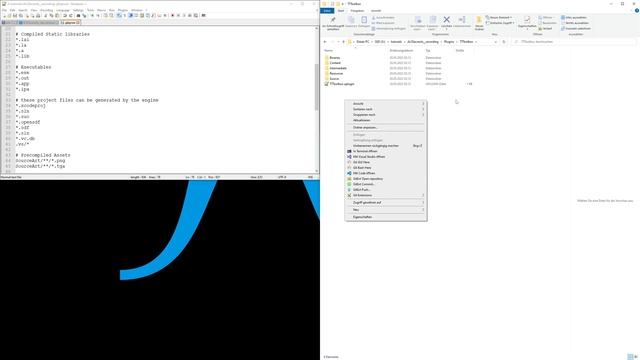Click the Eigenschaften ribbon icon
This screenshot has height=360, width=640.
tap(527, 20)
